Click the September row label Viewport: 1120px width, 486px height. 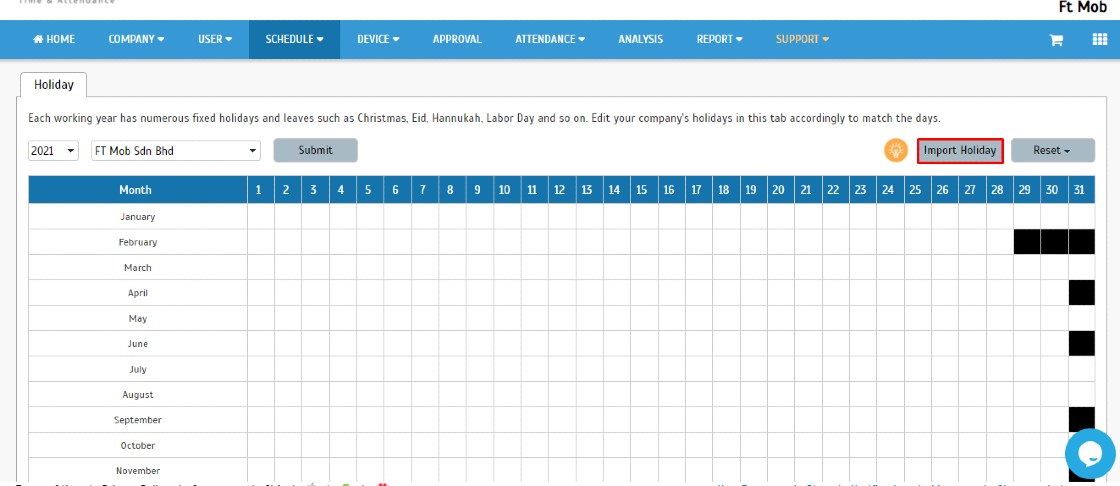138,420
